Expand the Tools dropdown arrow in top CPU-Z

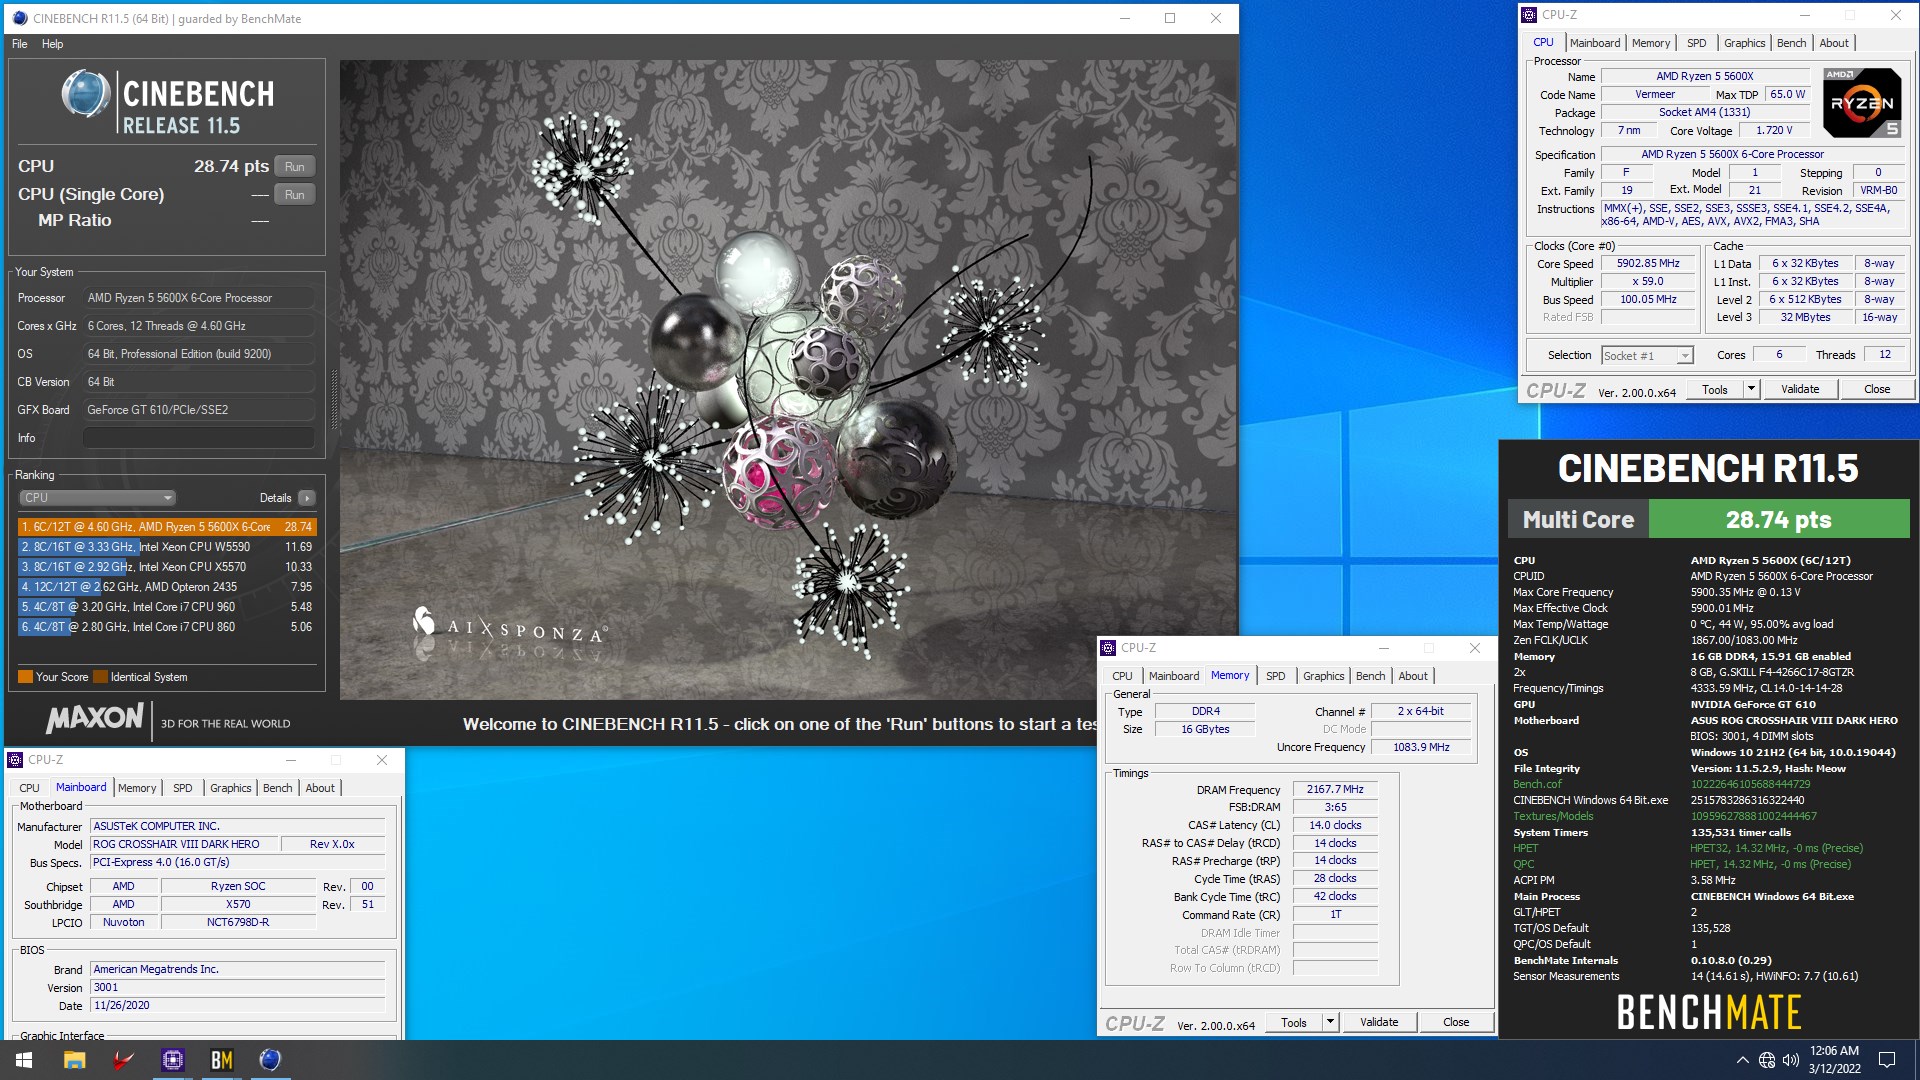[1751, 389]
